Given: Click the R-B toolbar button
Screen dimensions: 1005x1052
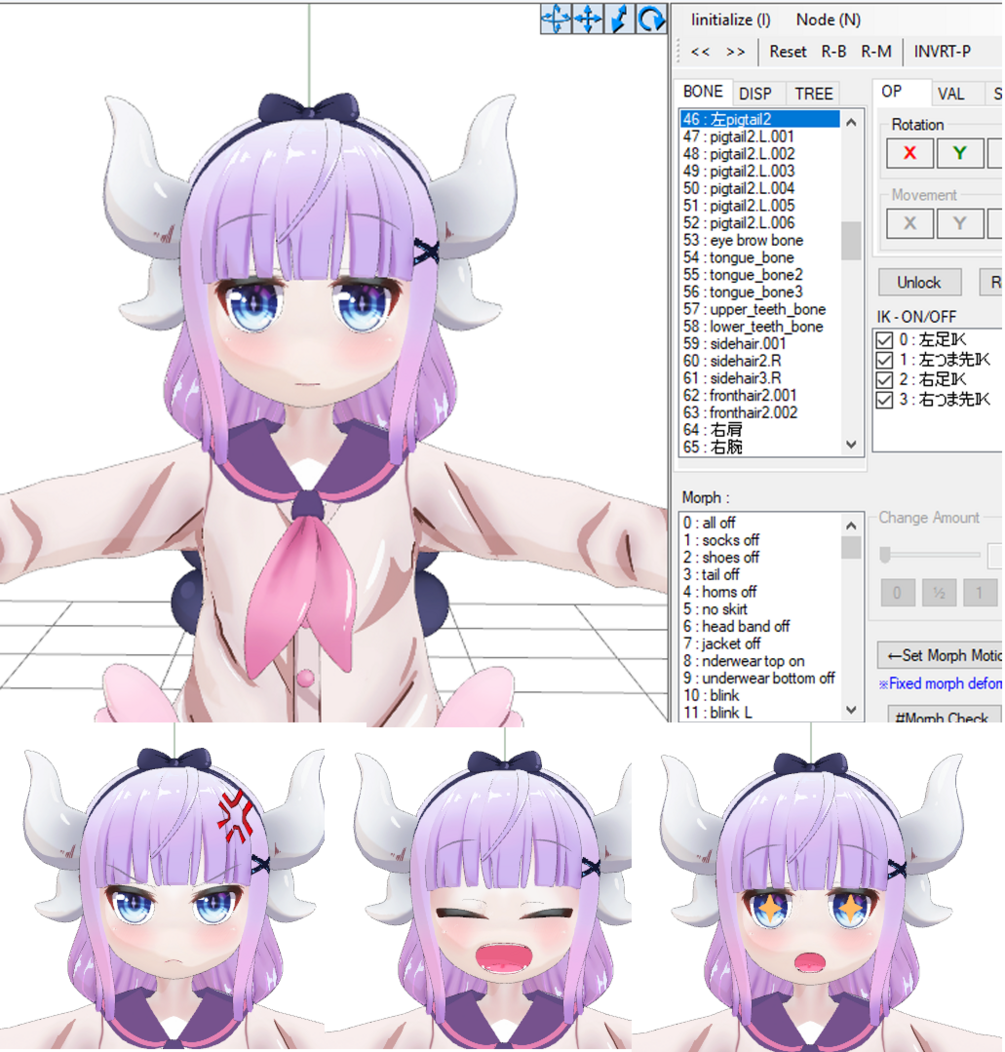Looking at the screenshot, I should [834, 52].
